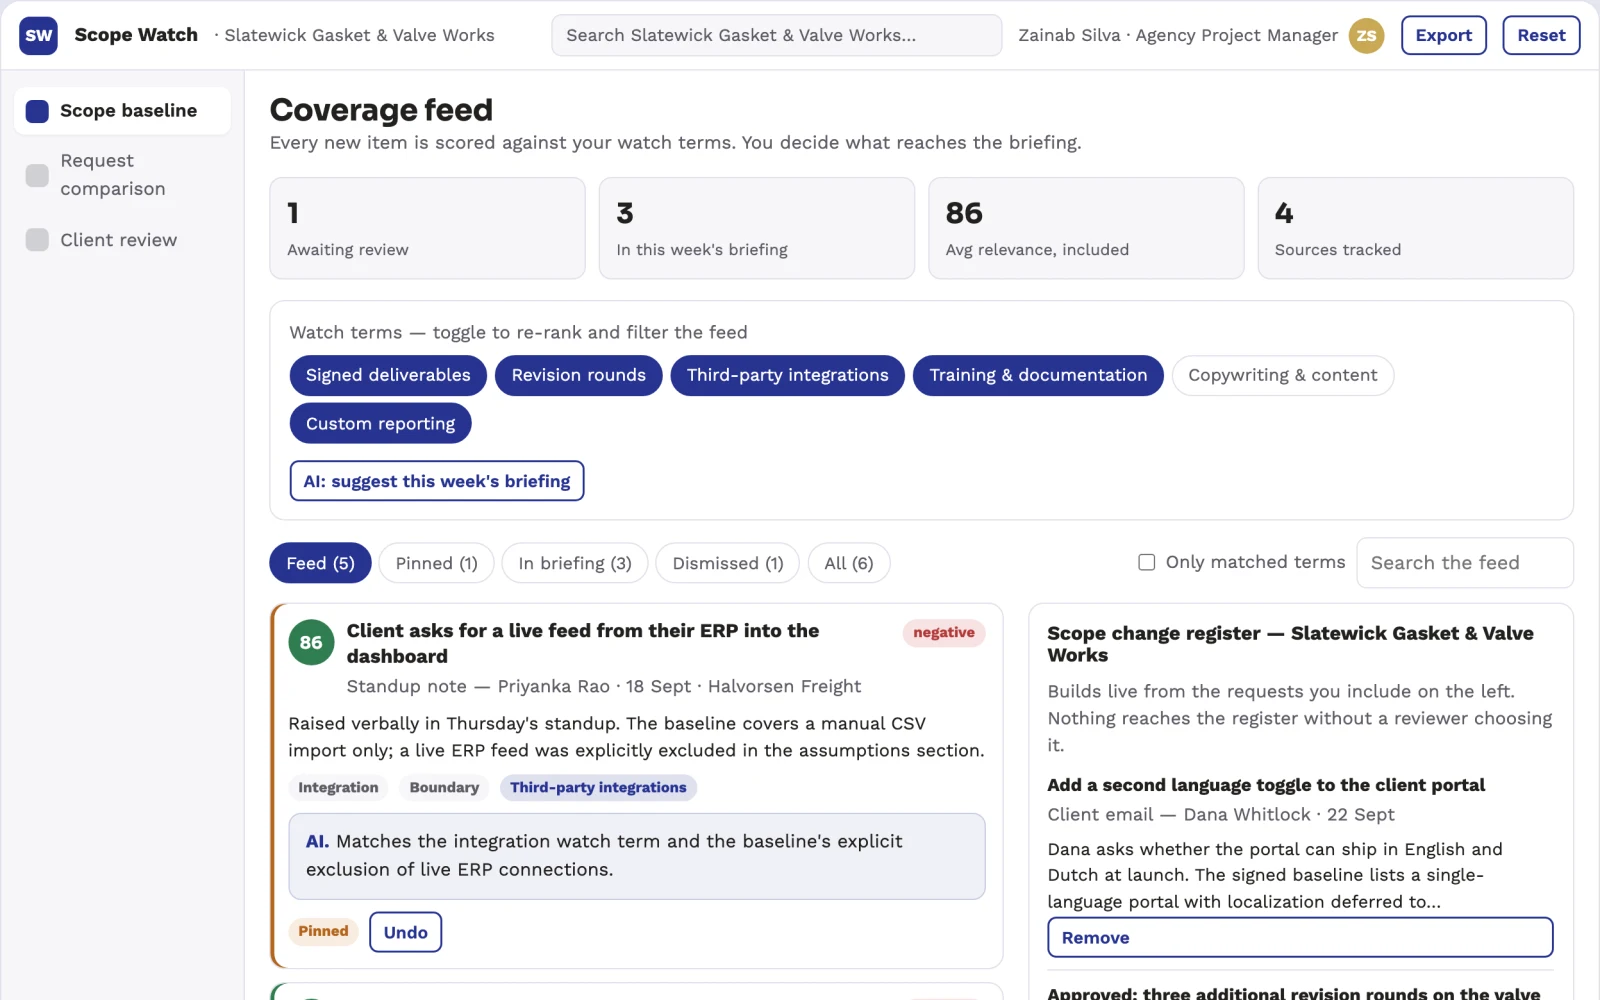1600x1000 pixels.
Task: Switch to the Dismissed (1) tab
Action: tap(727, 563)
